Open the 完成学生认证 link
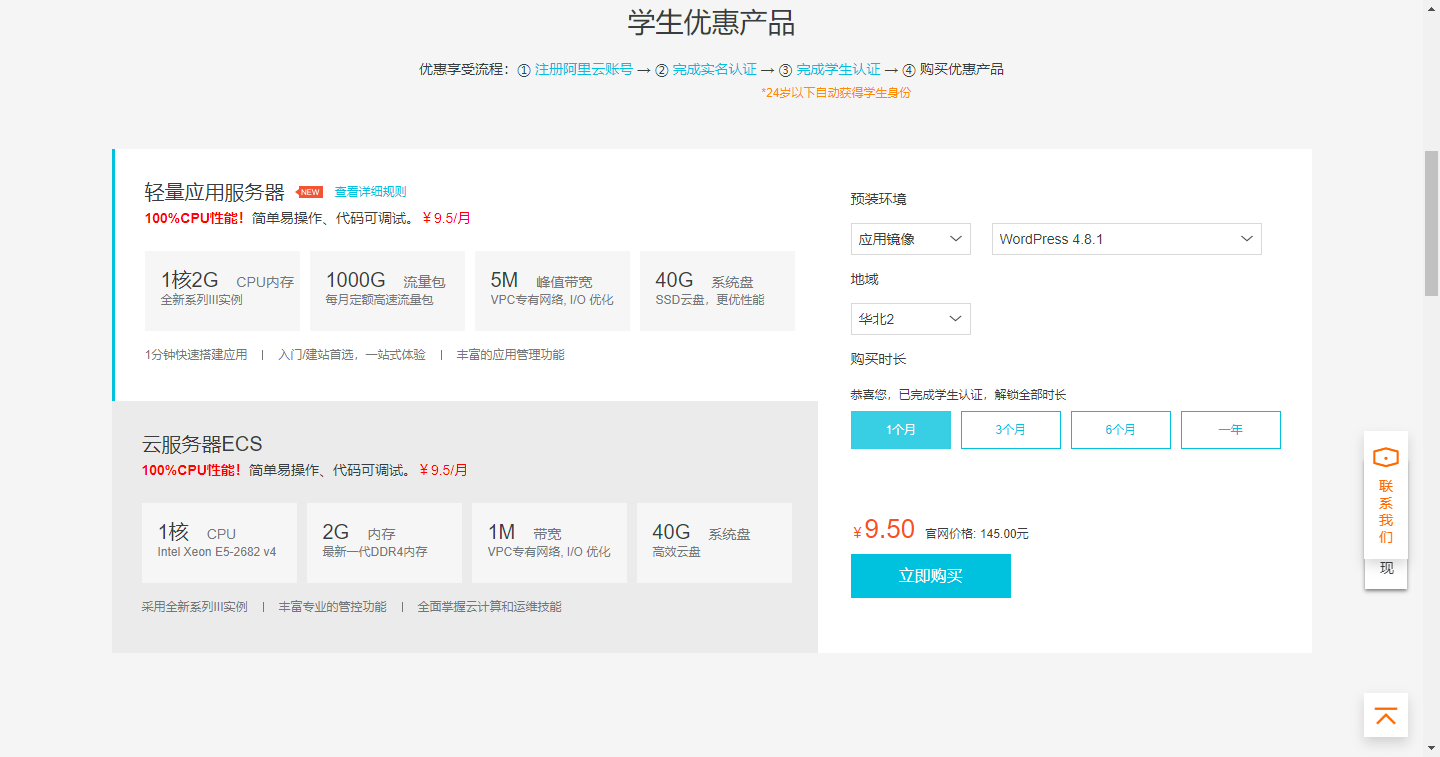Screen dimensions: 1440x757 [x=838, y=69]
